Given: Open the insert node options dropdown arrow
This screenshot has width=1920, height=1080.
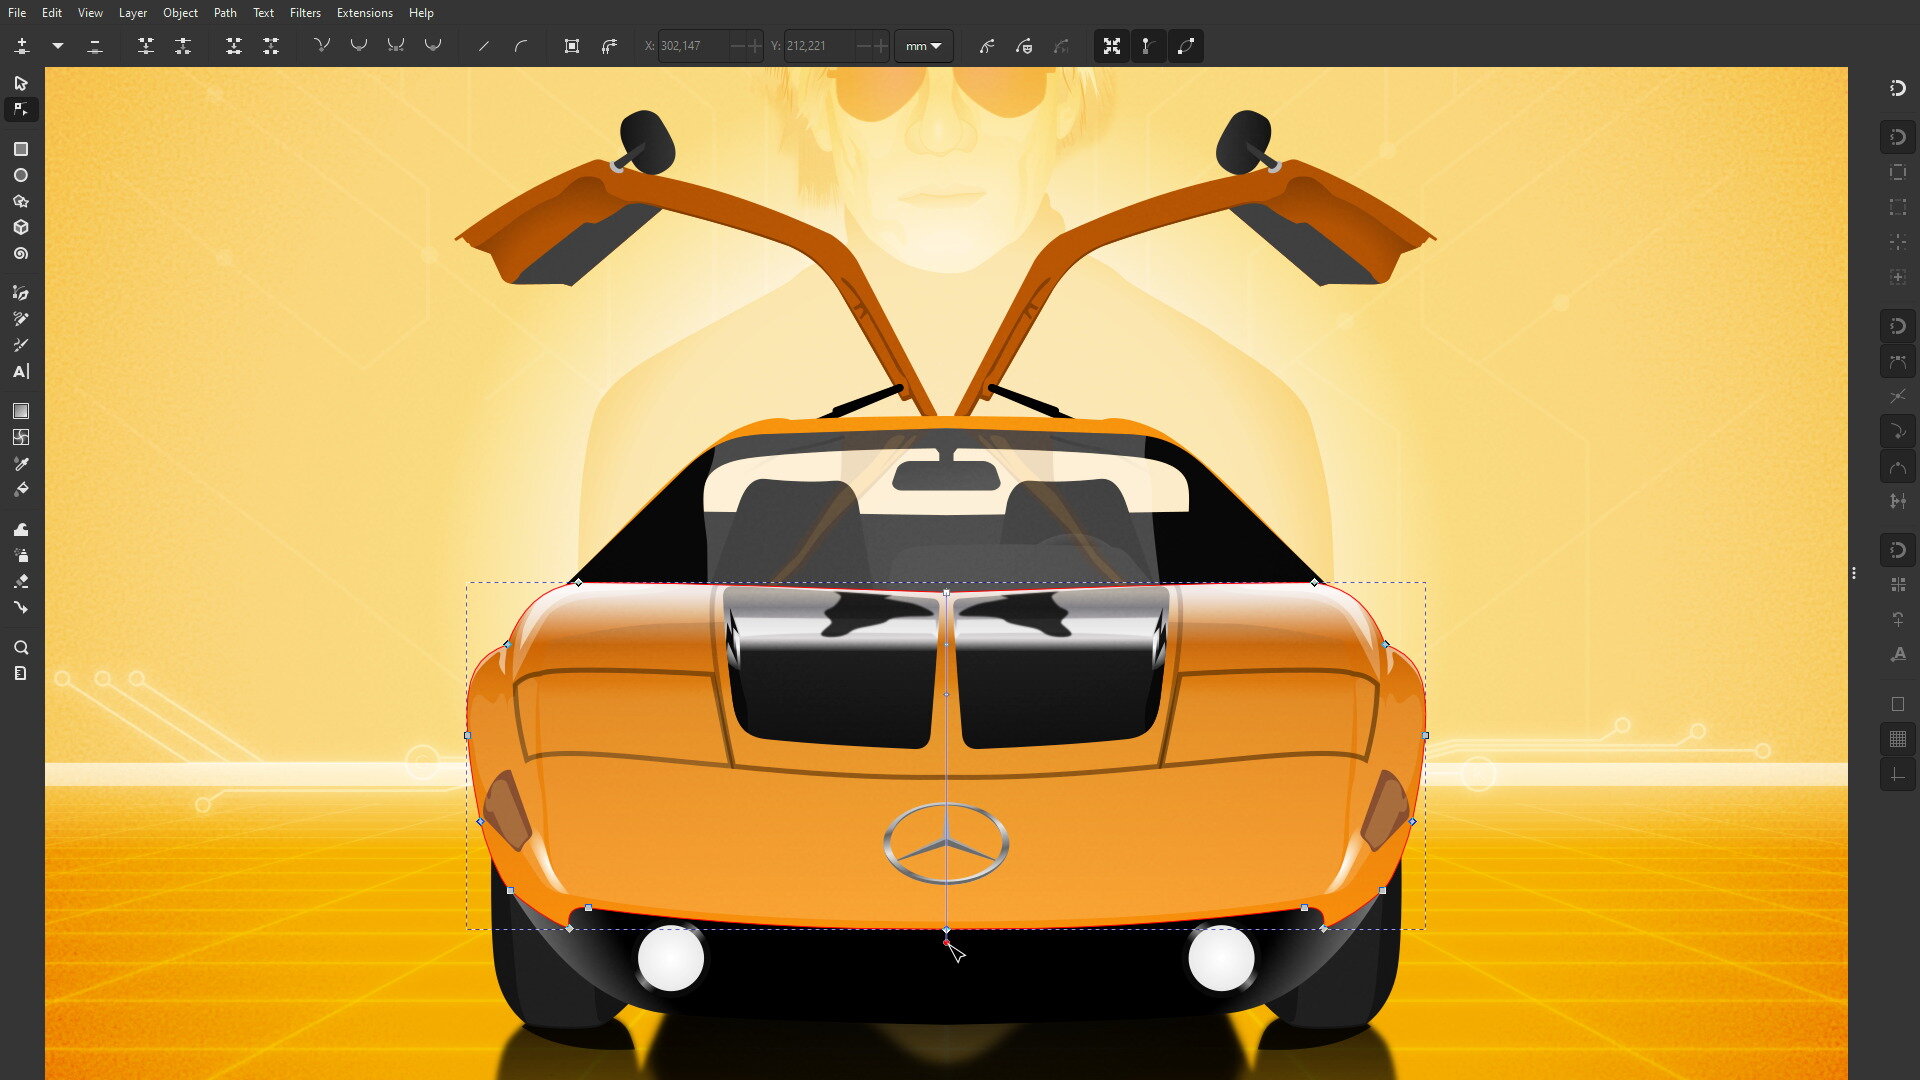Looking at the screenshot, I should 58,46.
